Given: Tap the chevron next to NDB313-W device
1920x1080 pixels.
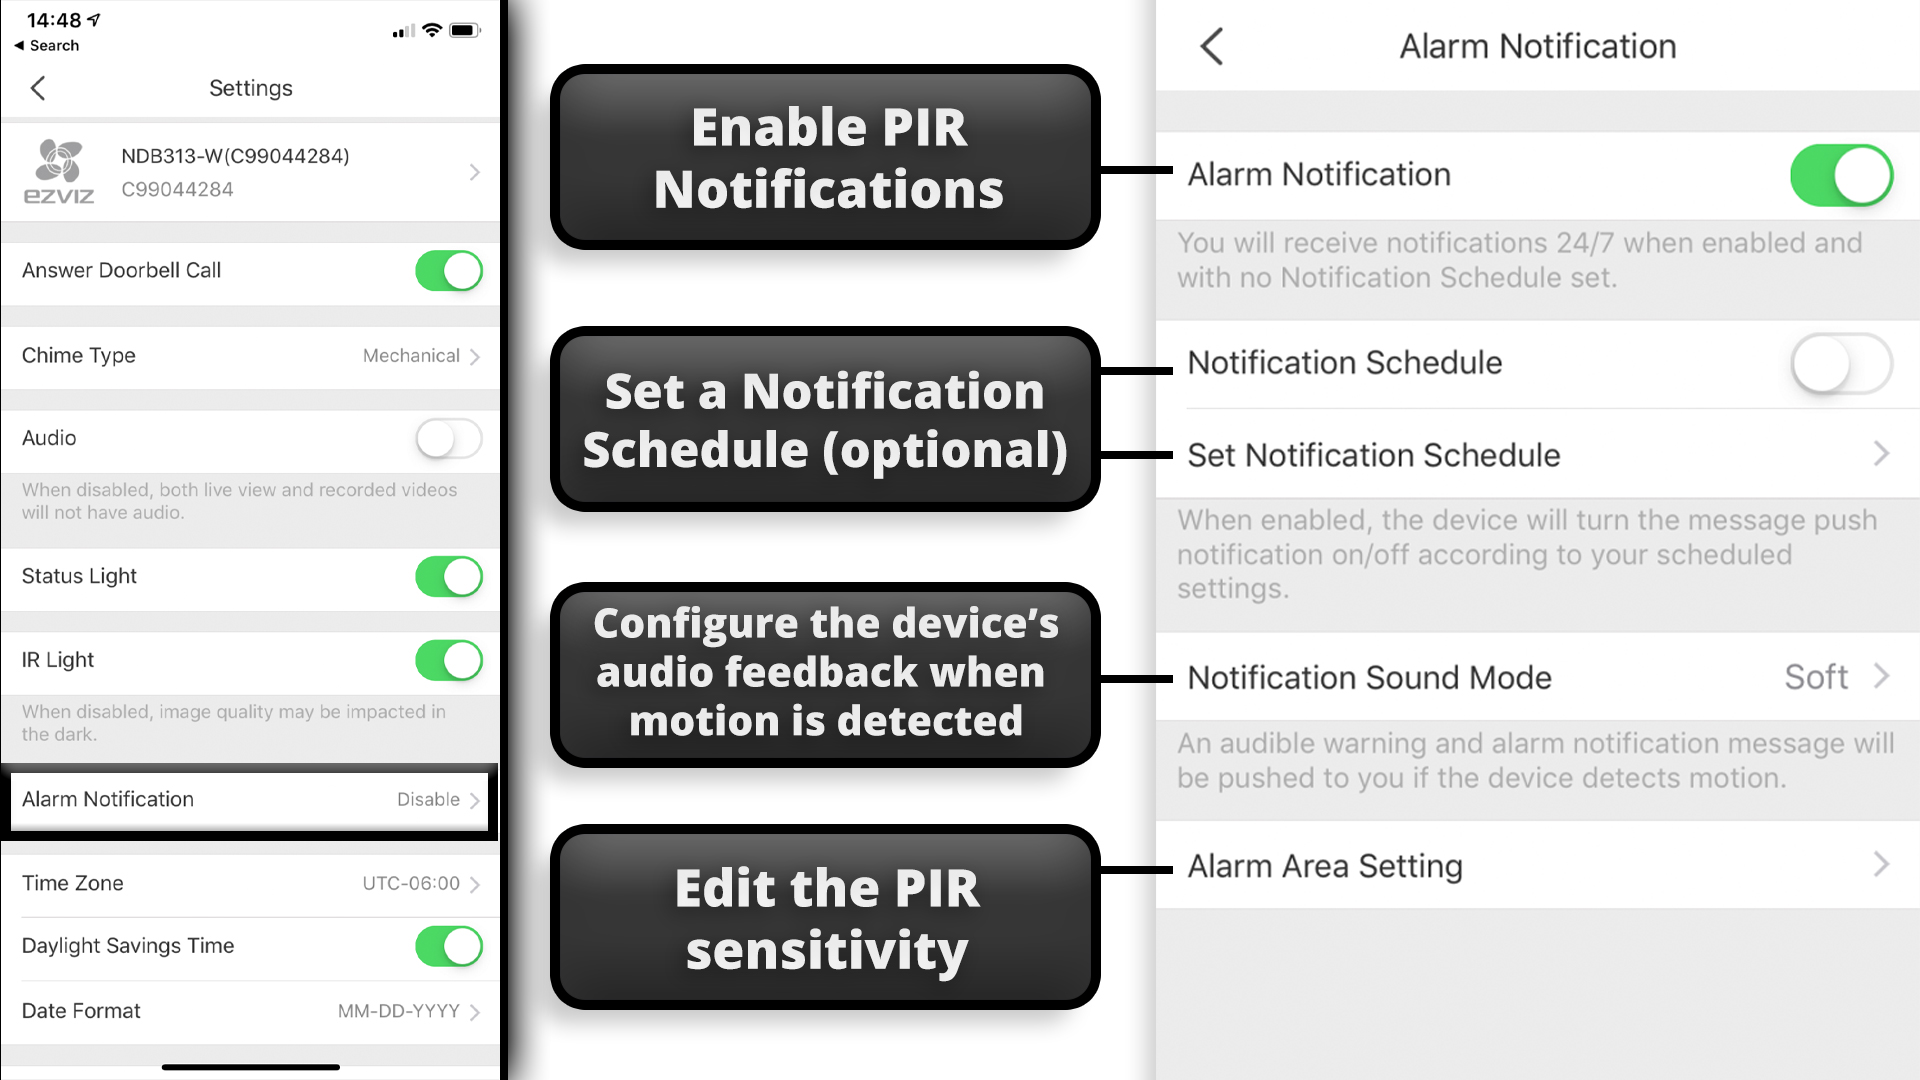Looking at the screenshot, I should click(x=473, y=171).
